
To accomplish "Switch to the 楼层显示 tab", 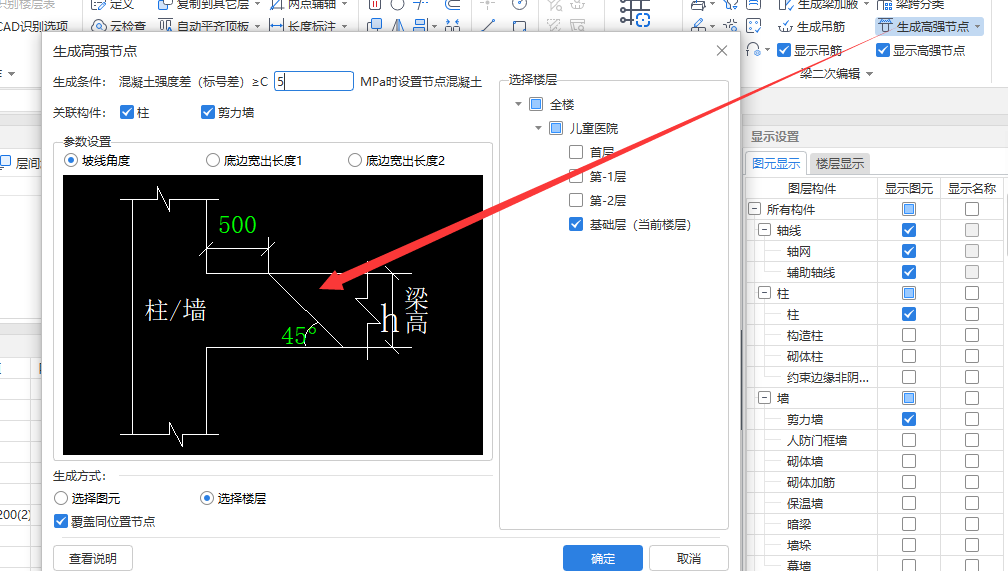I will (x=840, y=163).
